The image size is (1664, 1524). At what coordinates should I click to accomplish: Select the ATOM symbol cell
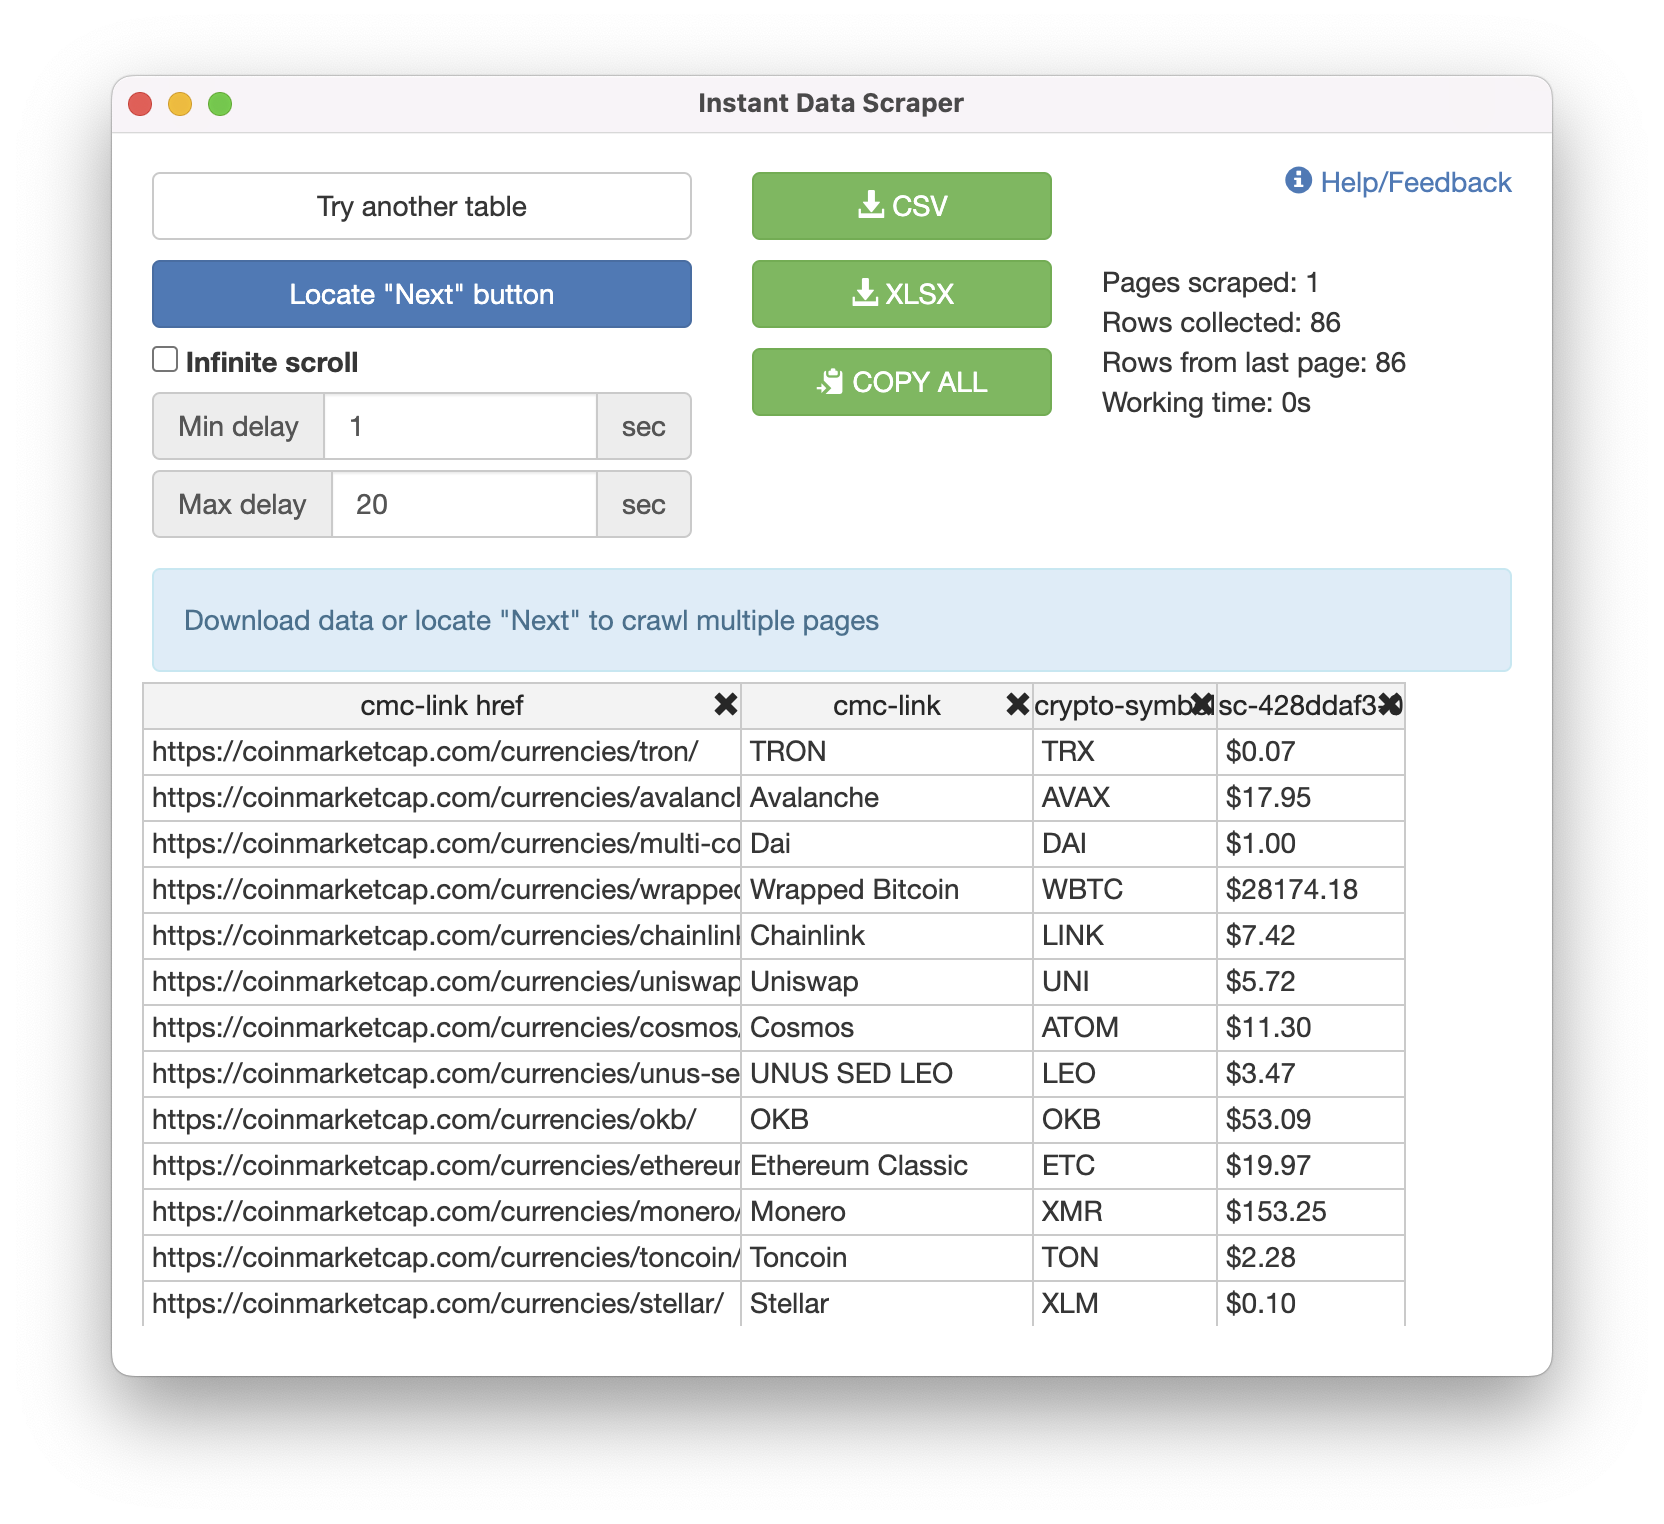coord(1124,1028)
